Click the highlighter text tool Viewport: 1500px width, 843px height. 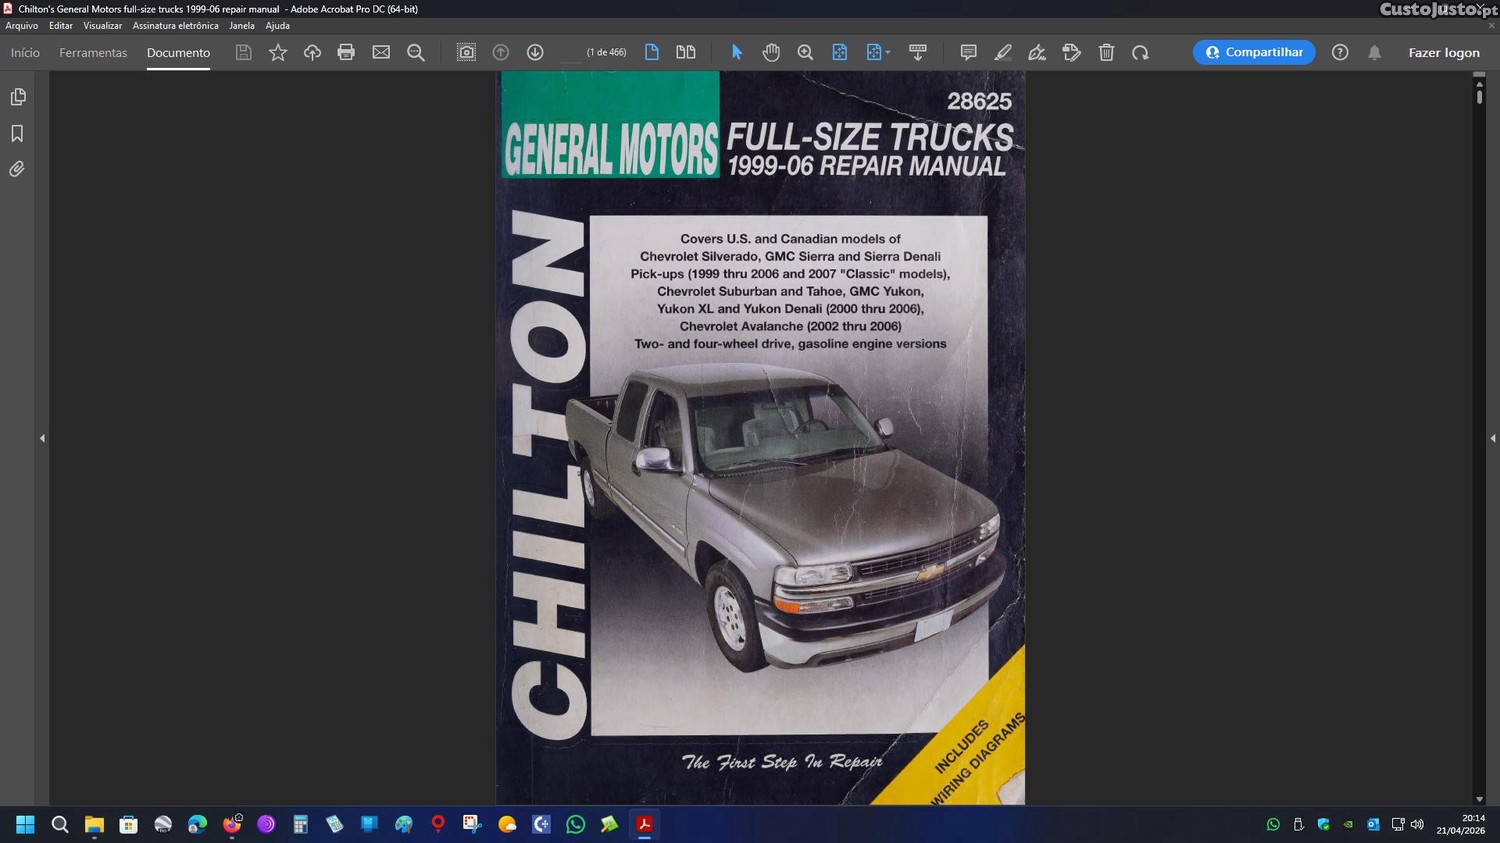click(1003, 52)
